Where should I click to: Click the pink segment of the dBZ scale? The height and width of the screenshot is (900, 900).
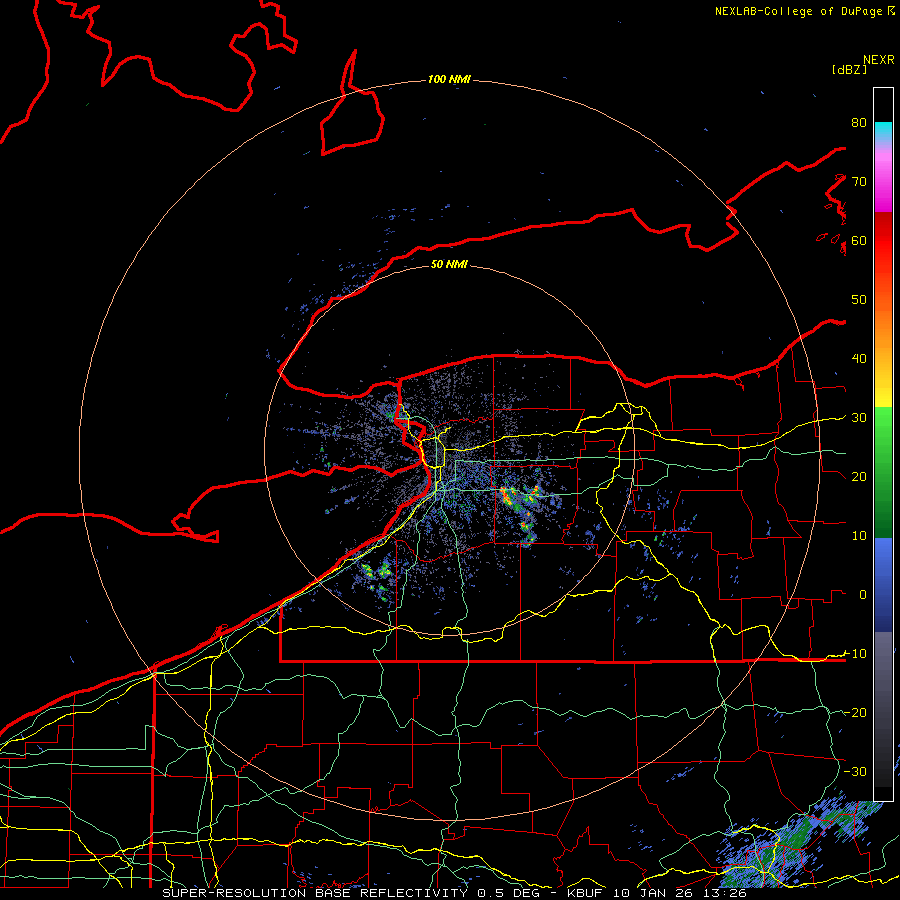(883, 172)
